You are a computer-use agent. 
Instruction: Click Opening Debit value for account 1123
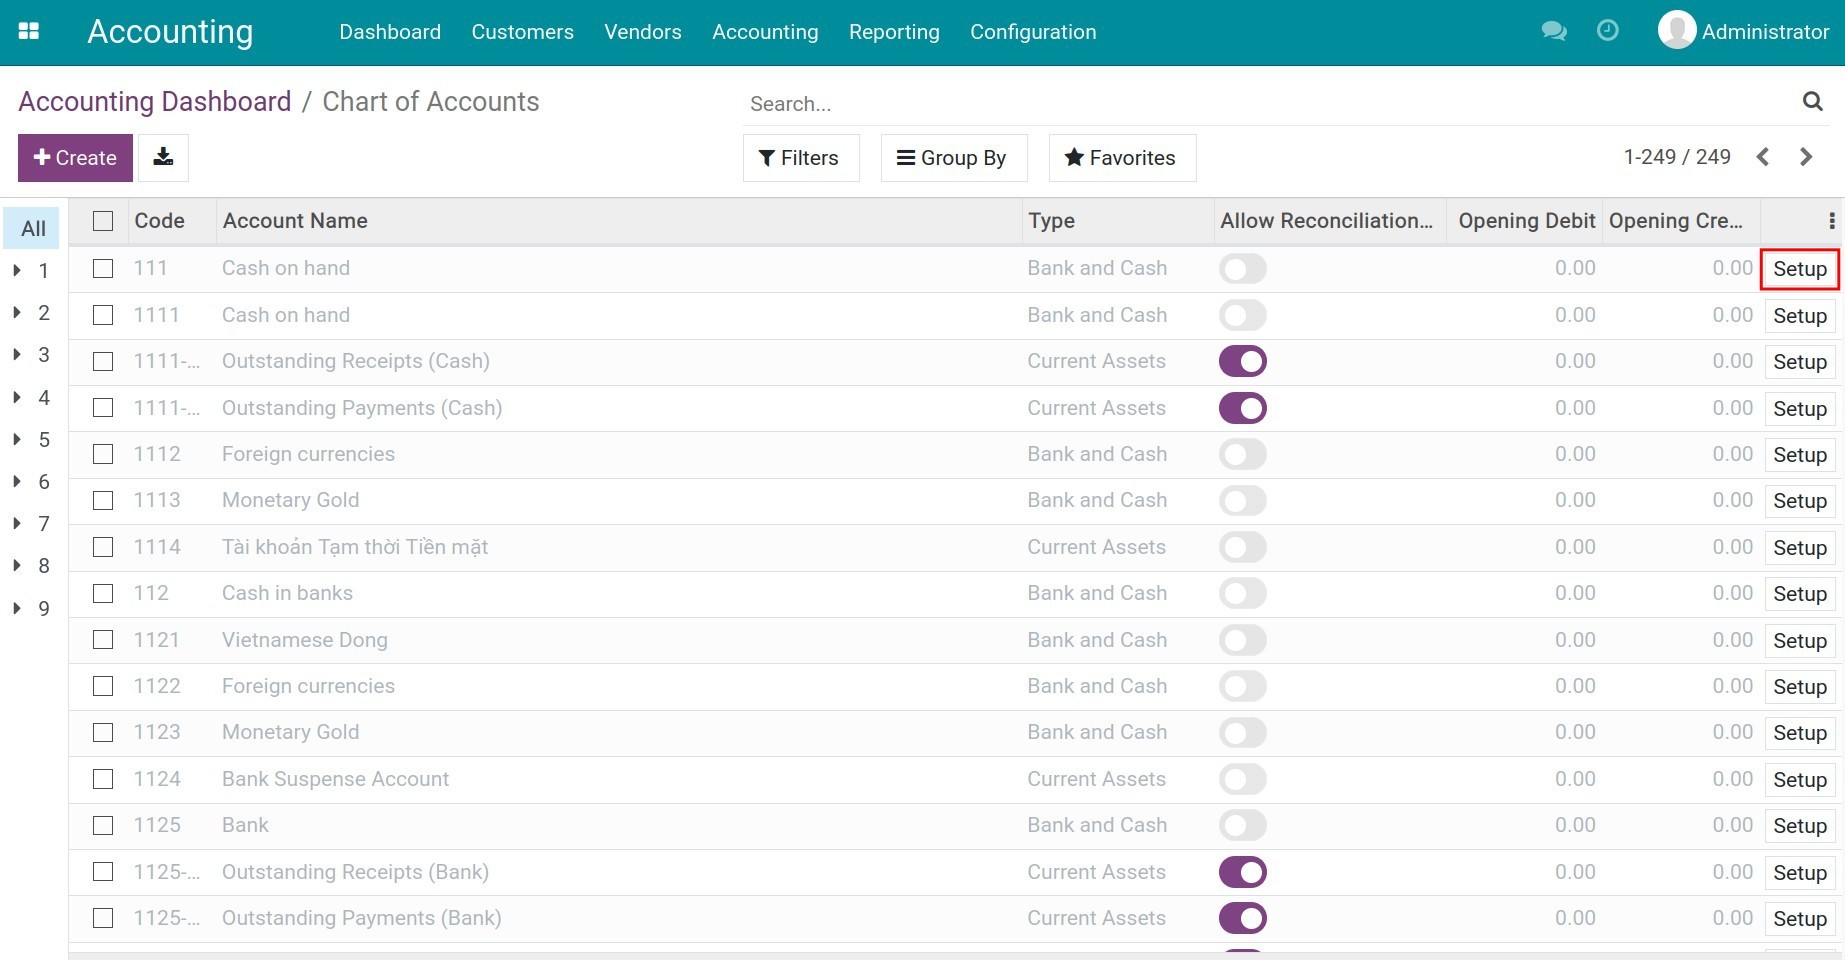[x=1575, y=732]
